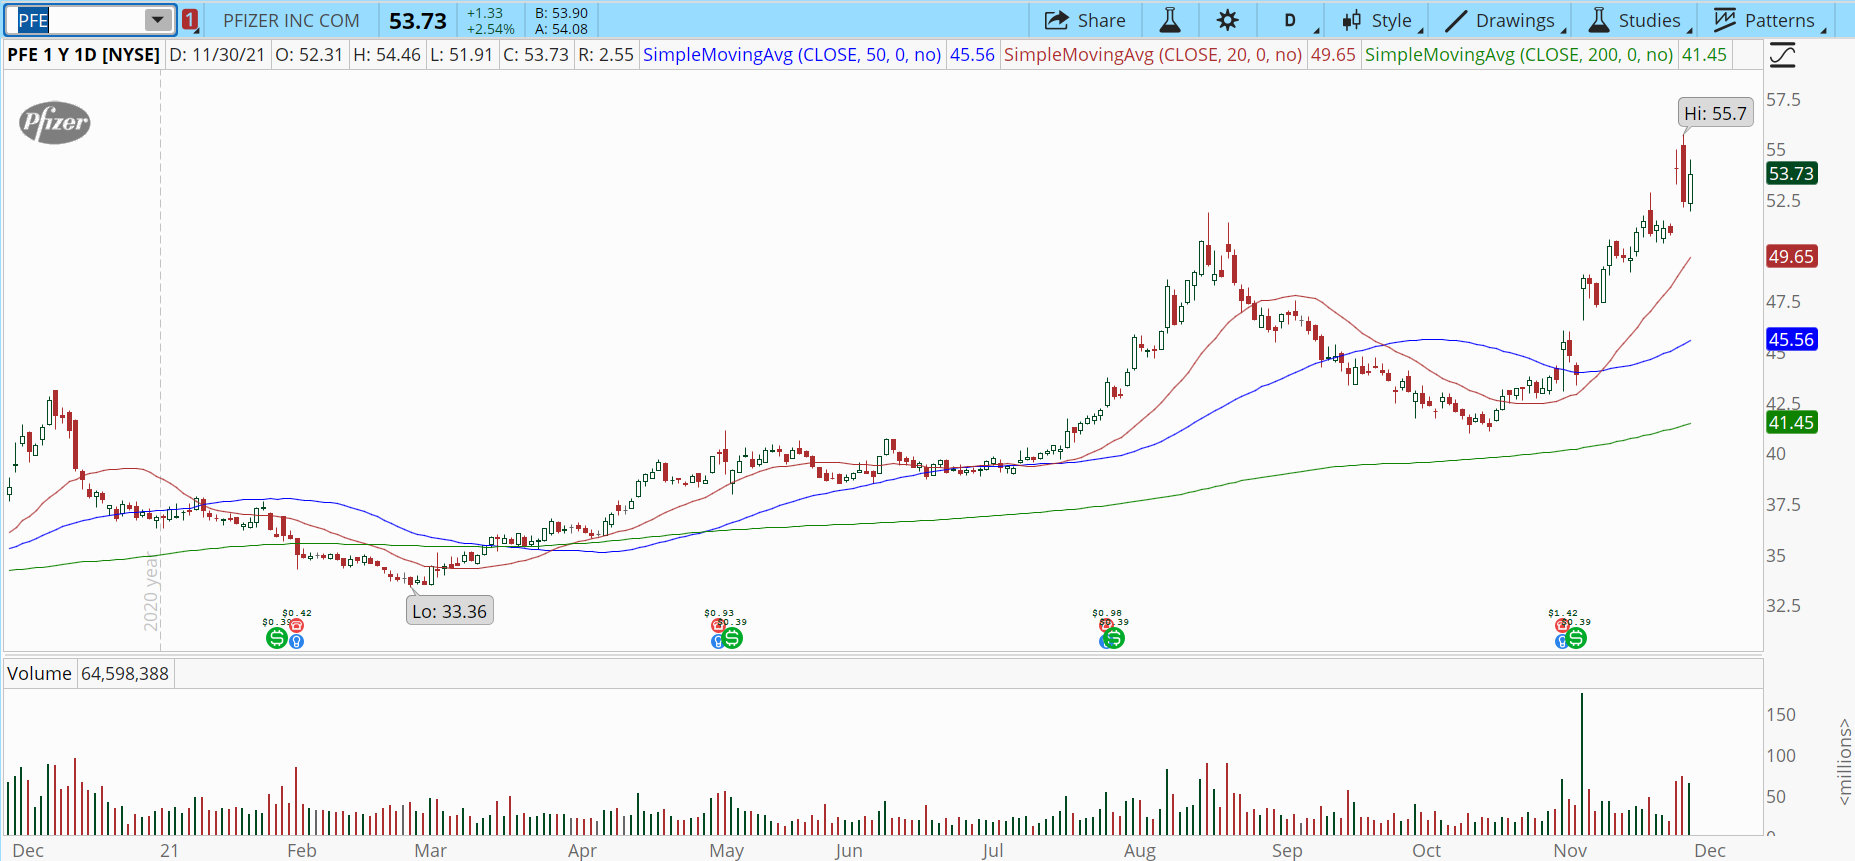Open the Studies menu
This screenshot has height=861, width=1855.
(1634, 20)
